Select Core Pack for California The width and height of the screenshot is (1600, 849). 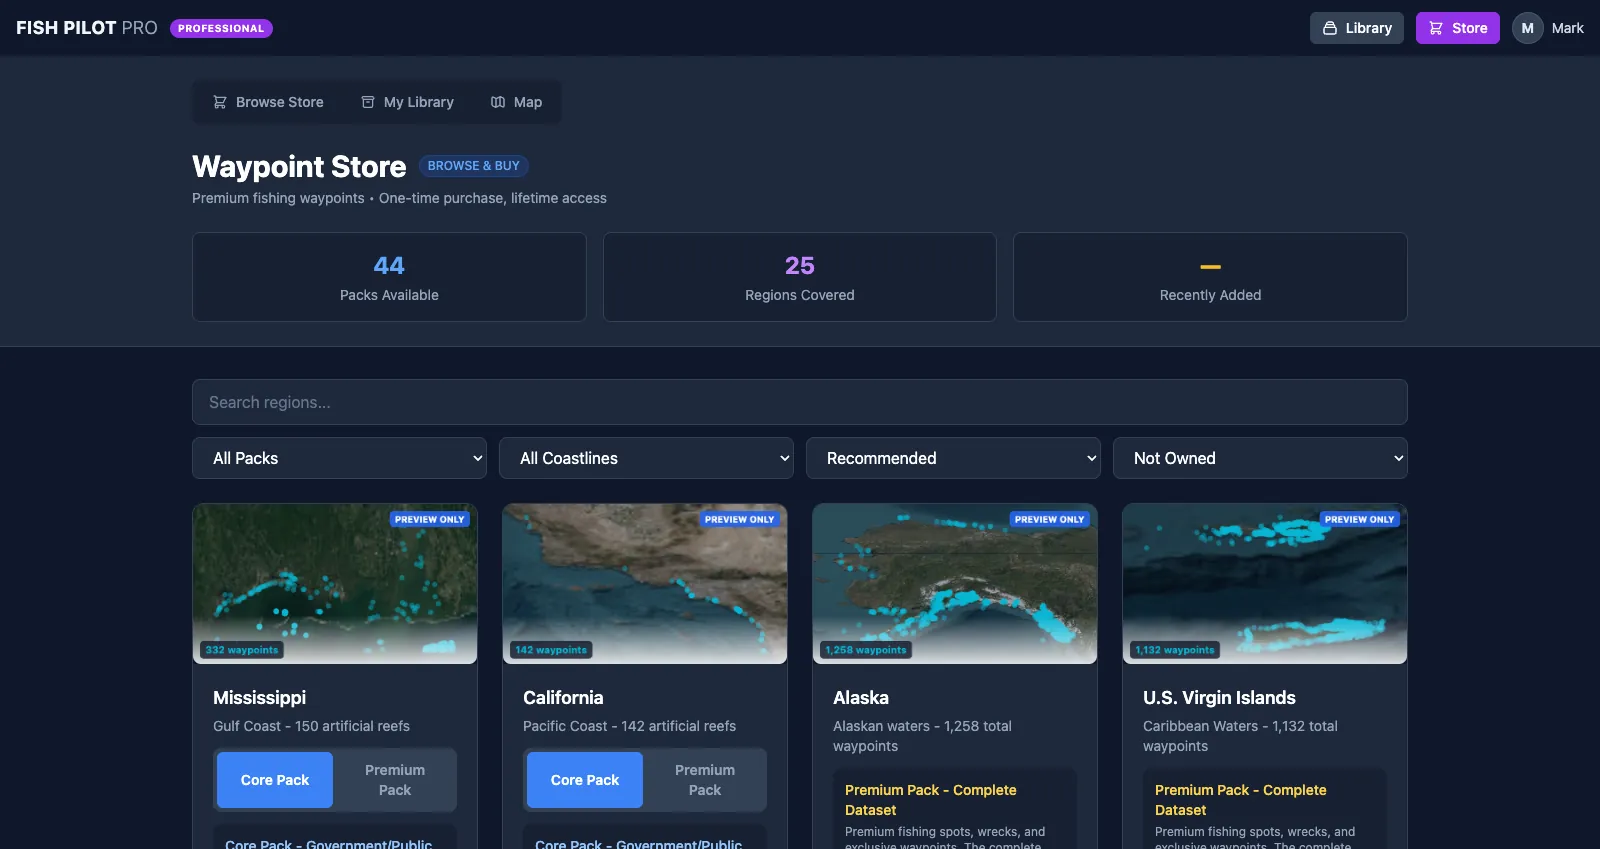585,780
